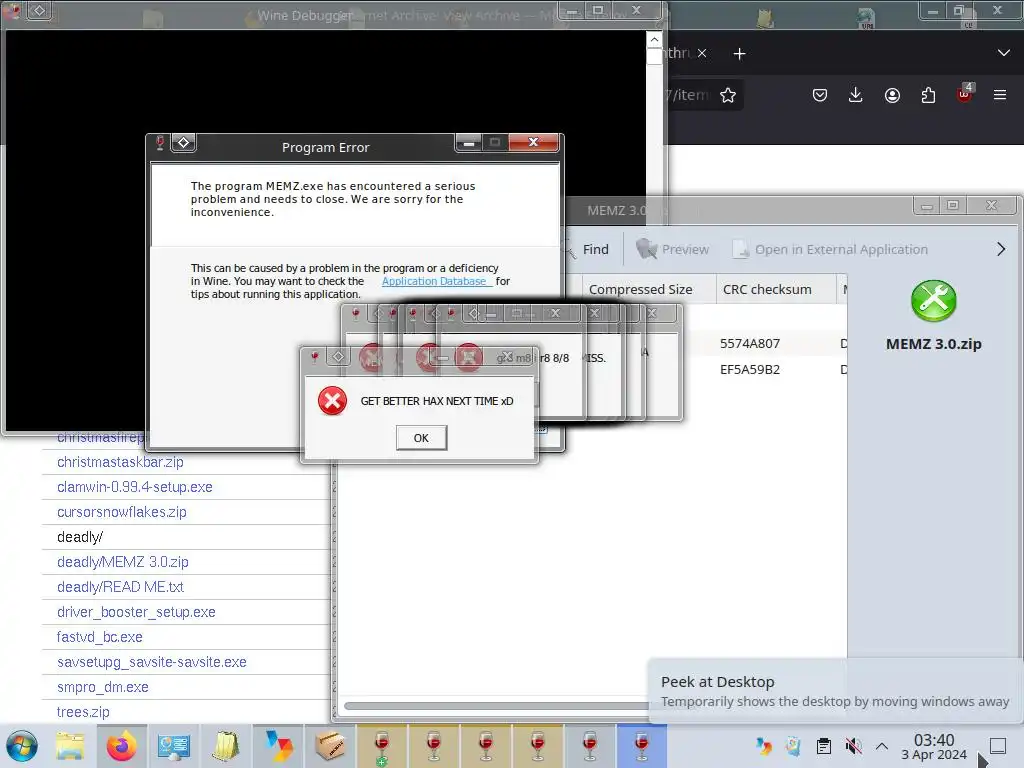
Task: Open the clamwin-0.99.4-setup.exe link
Action: (x=135, y=487)
